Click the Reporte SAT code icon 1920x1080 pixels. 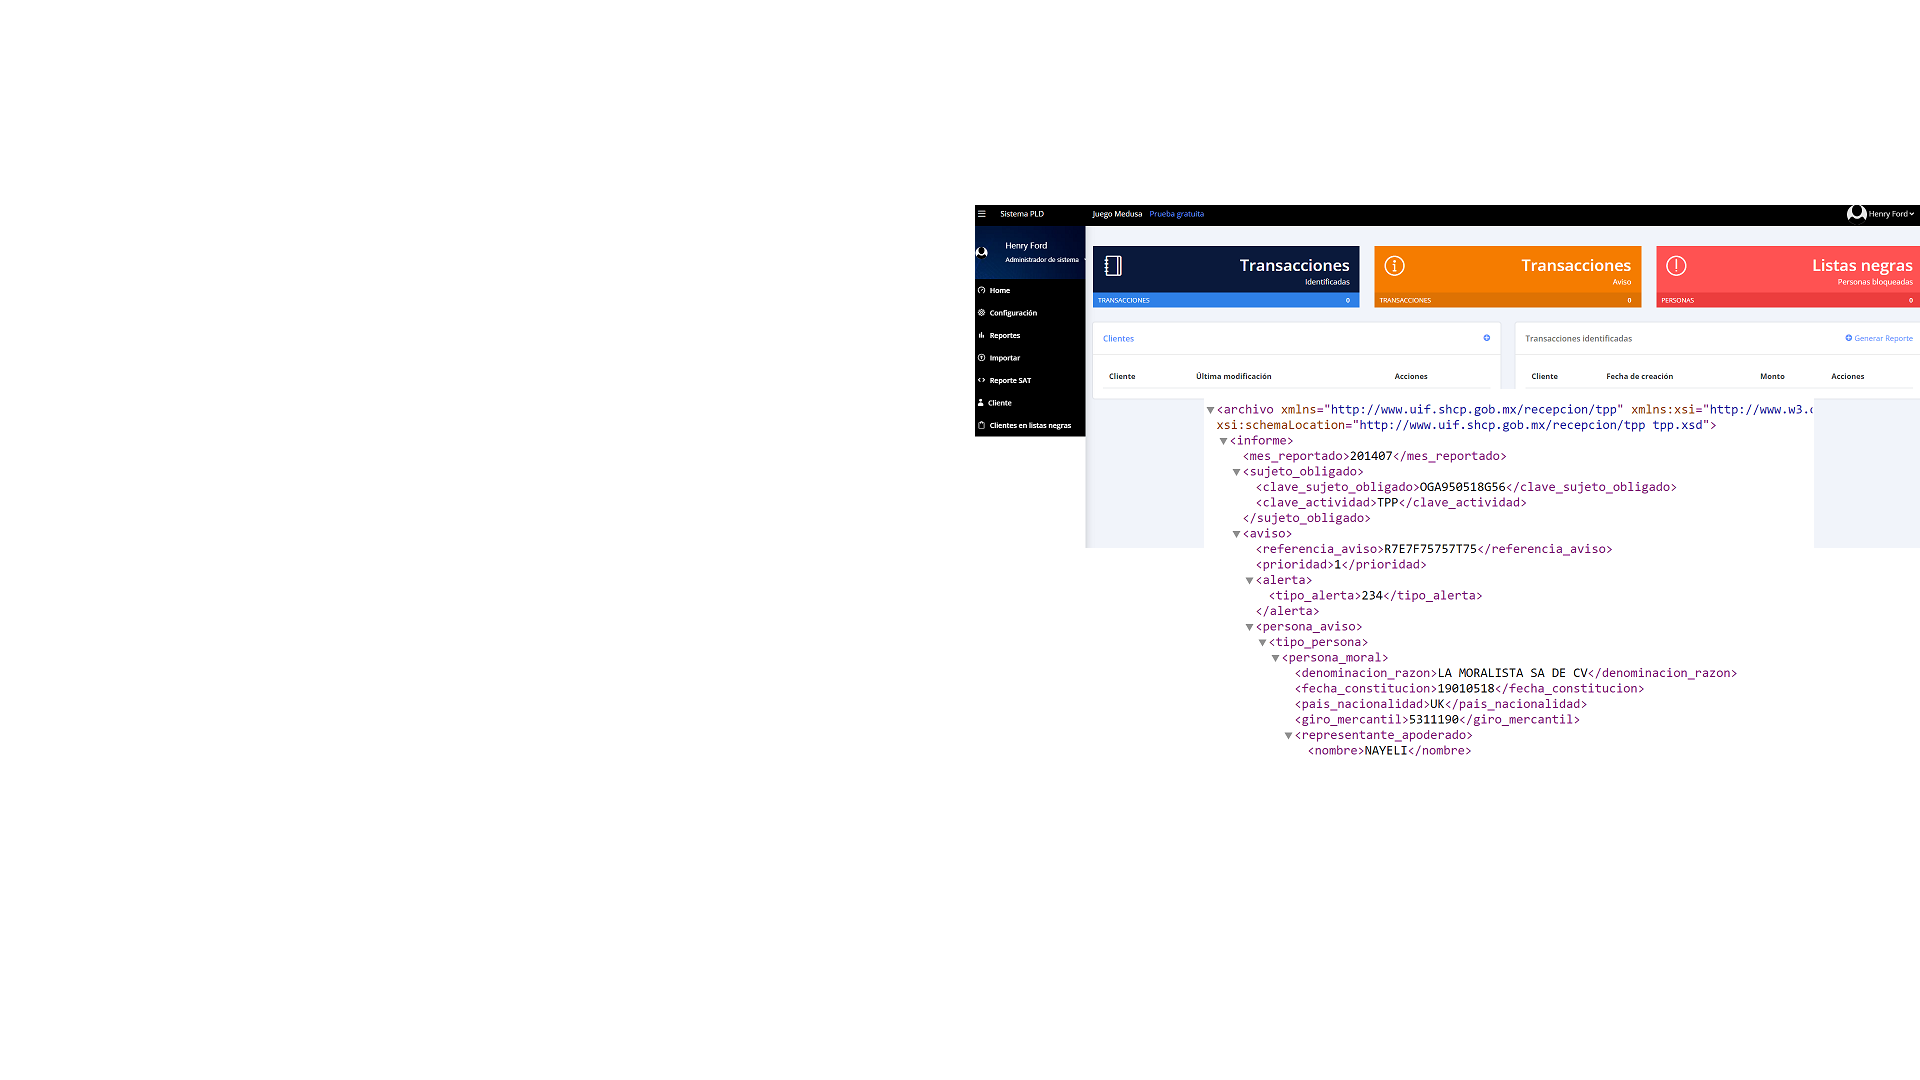(981, 380)
